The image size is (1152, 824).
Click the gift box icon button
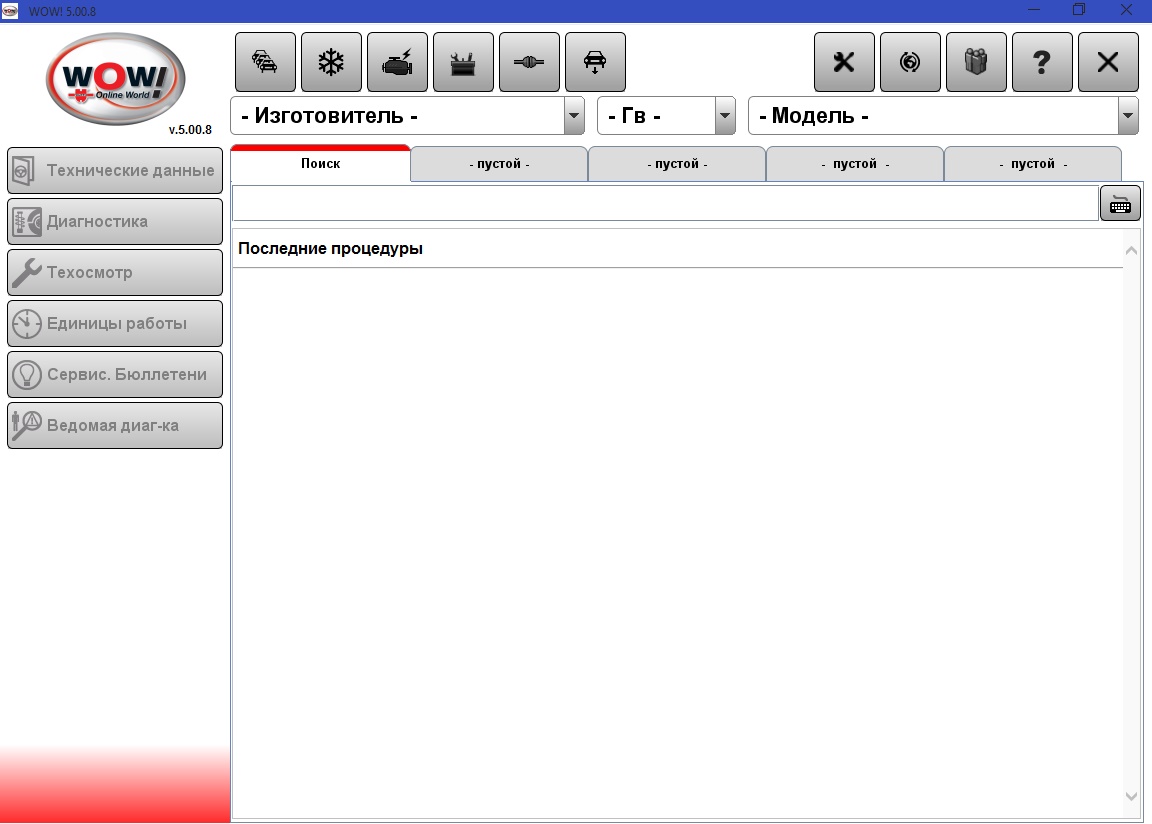pos(976,62)
